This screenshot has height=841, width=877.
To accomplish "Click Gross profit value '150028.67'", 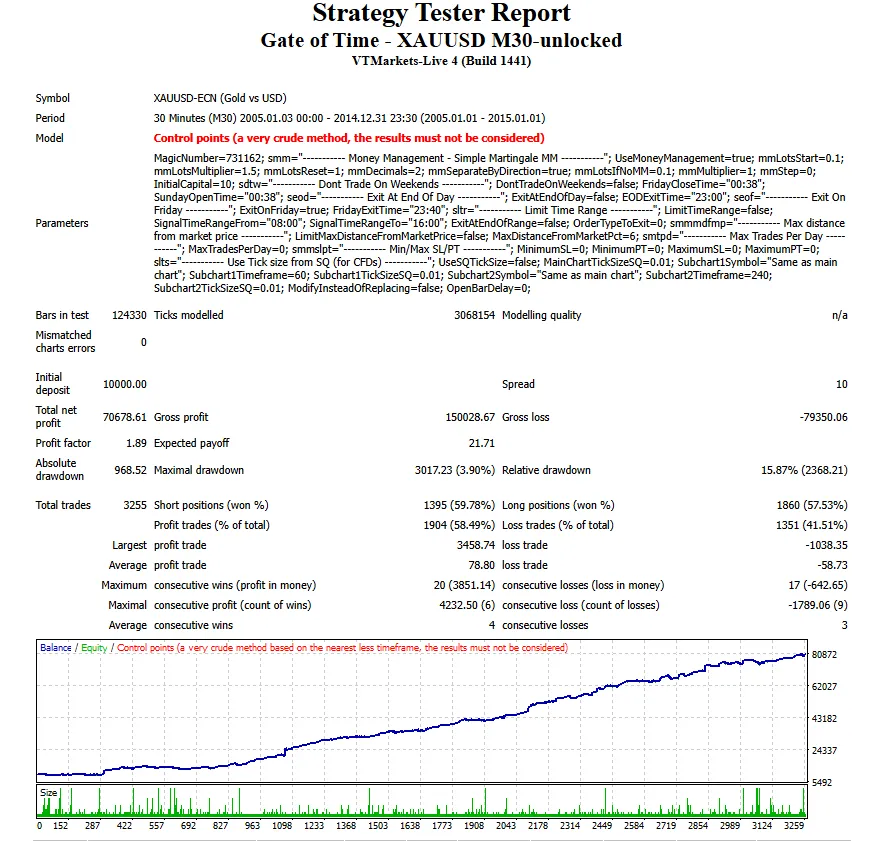I will [x=470, y=417].
